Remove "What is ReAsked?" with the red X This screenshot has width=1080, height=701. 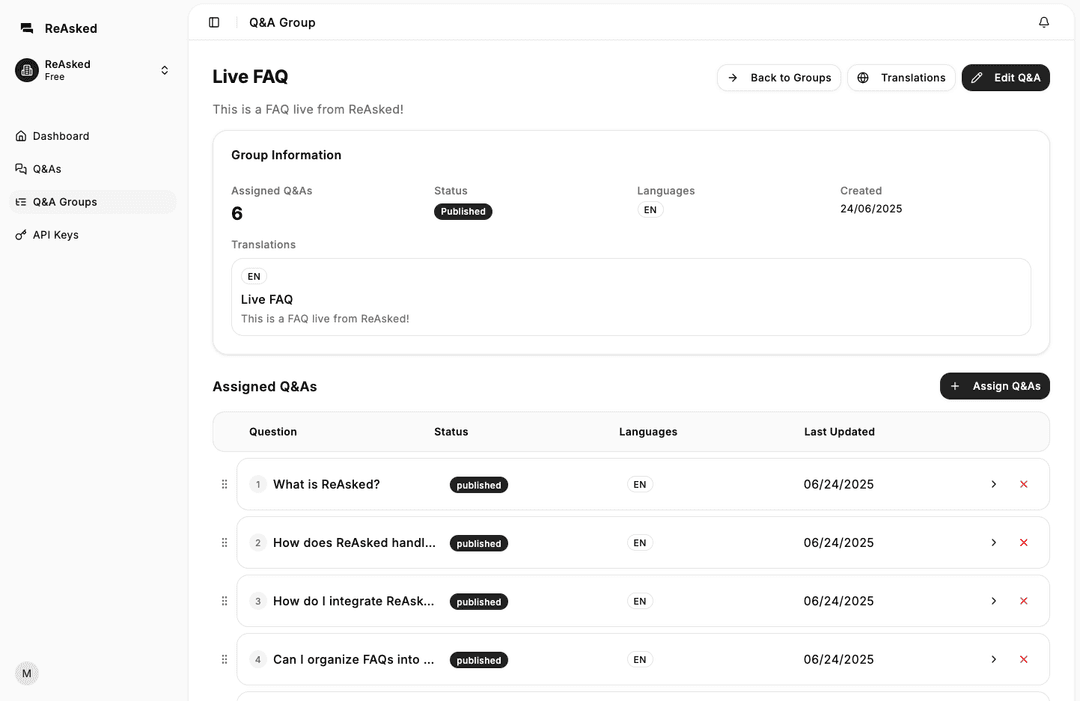pyautogui.click(x=1023, y=484)
